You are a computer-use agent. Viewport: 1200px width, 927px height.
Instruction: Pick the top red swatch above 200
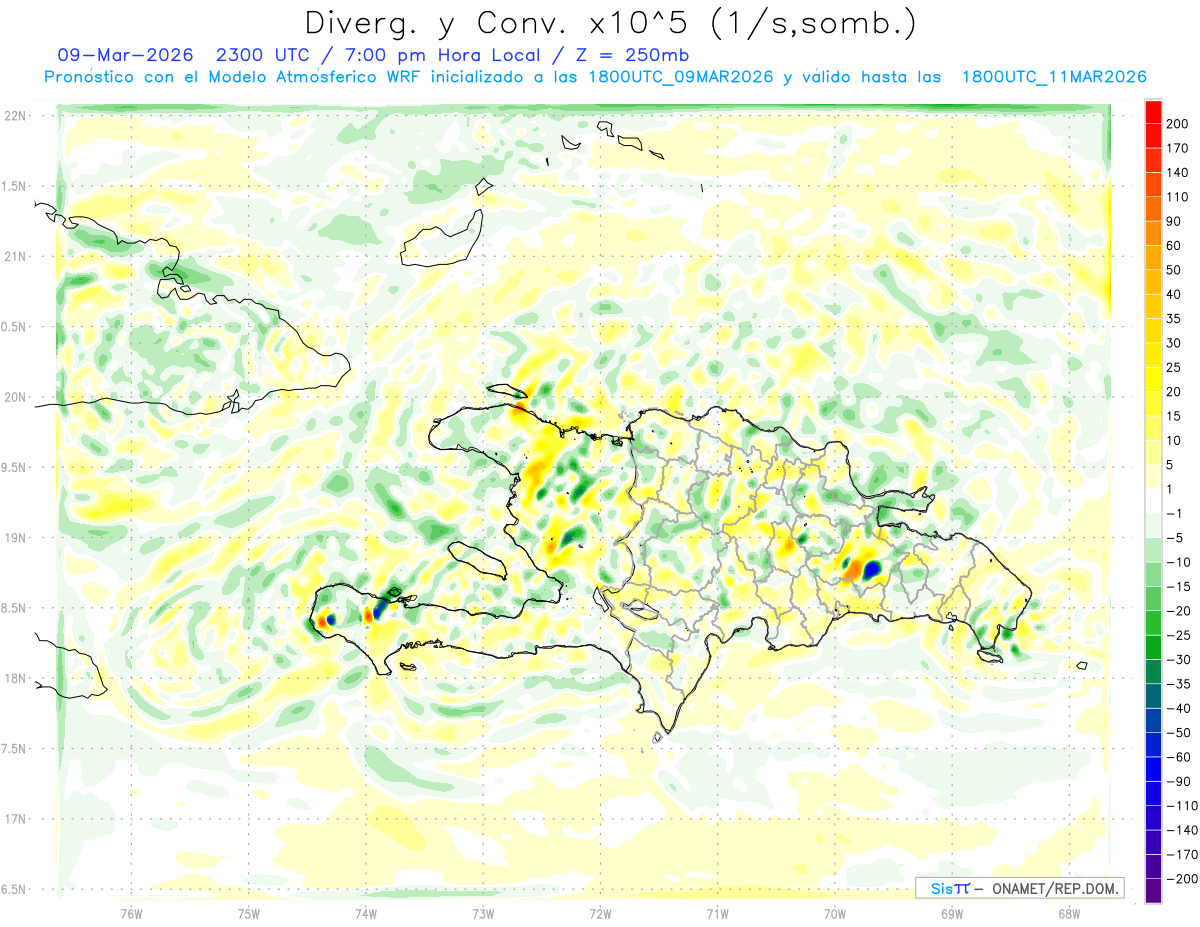(x=1153, y=112)
